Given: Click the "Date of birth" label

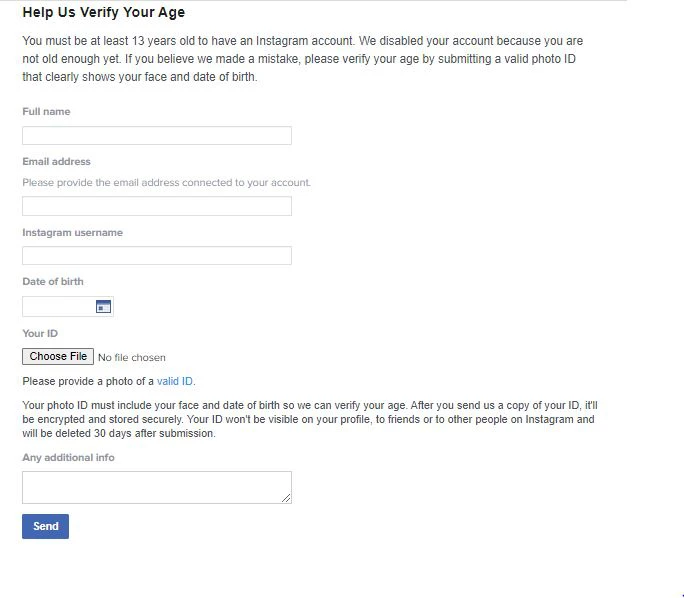Looking at the screenshot, I should 53,282.
